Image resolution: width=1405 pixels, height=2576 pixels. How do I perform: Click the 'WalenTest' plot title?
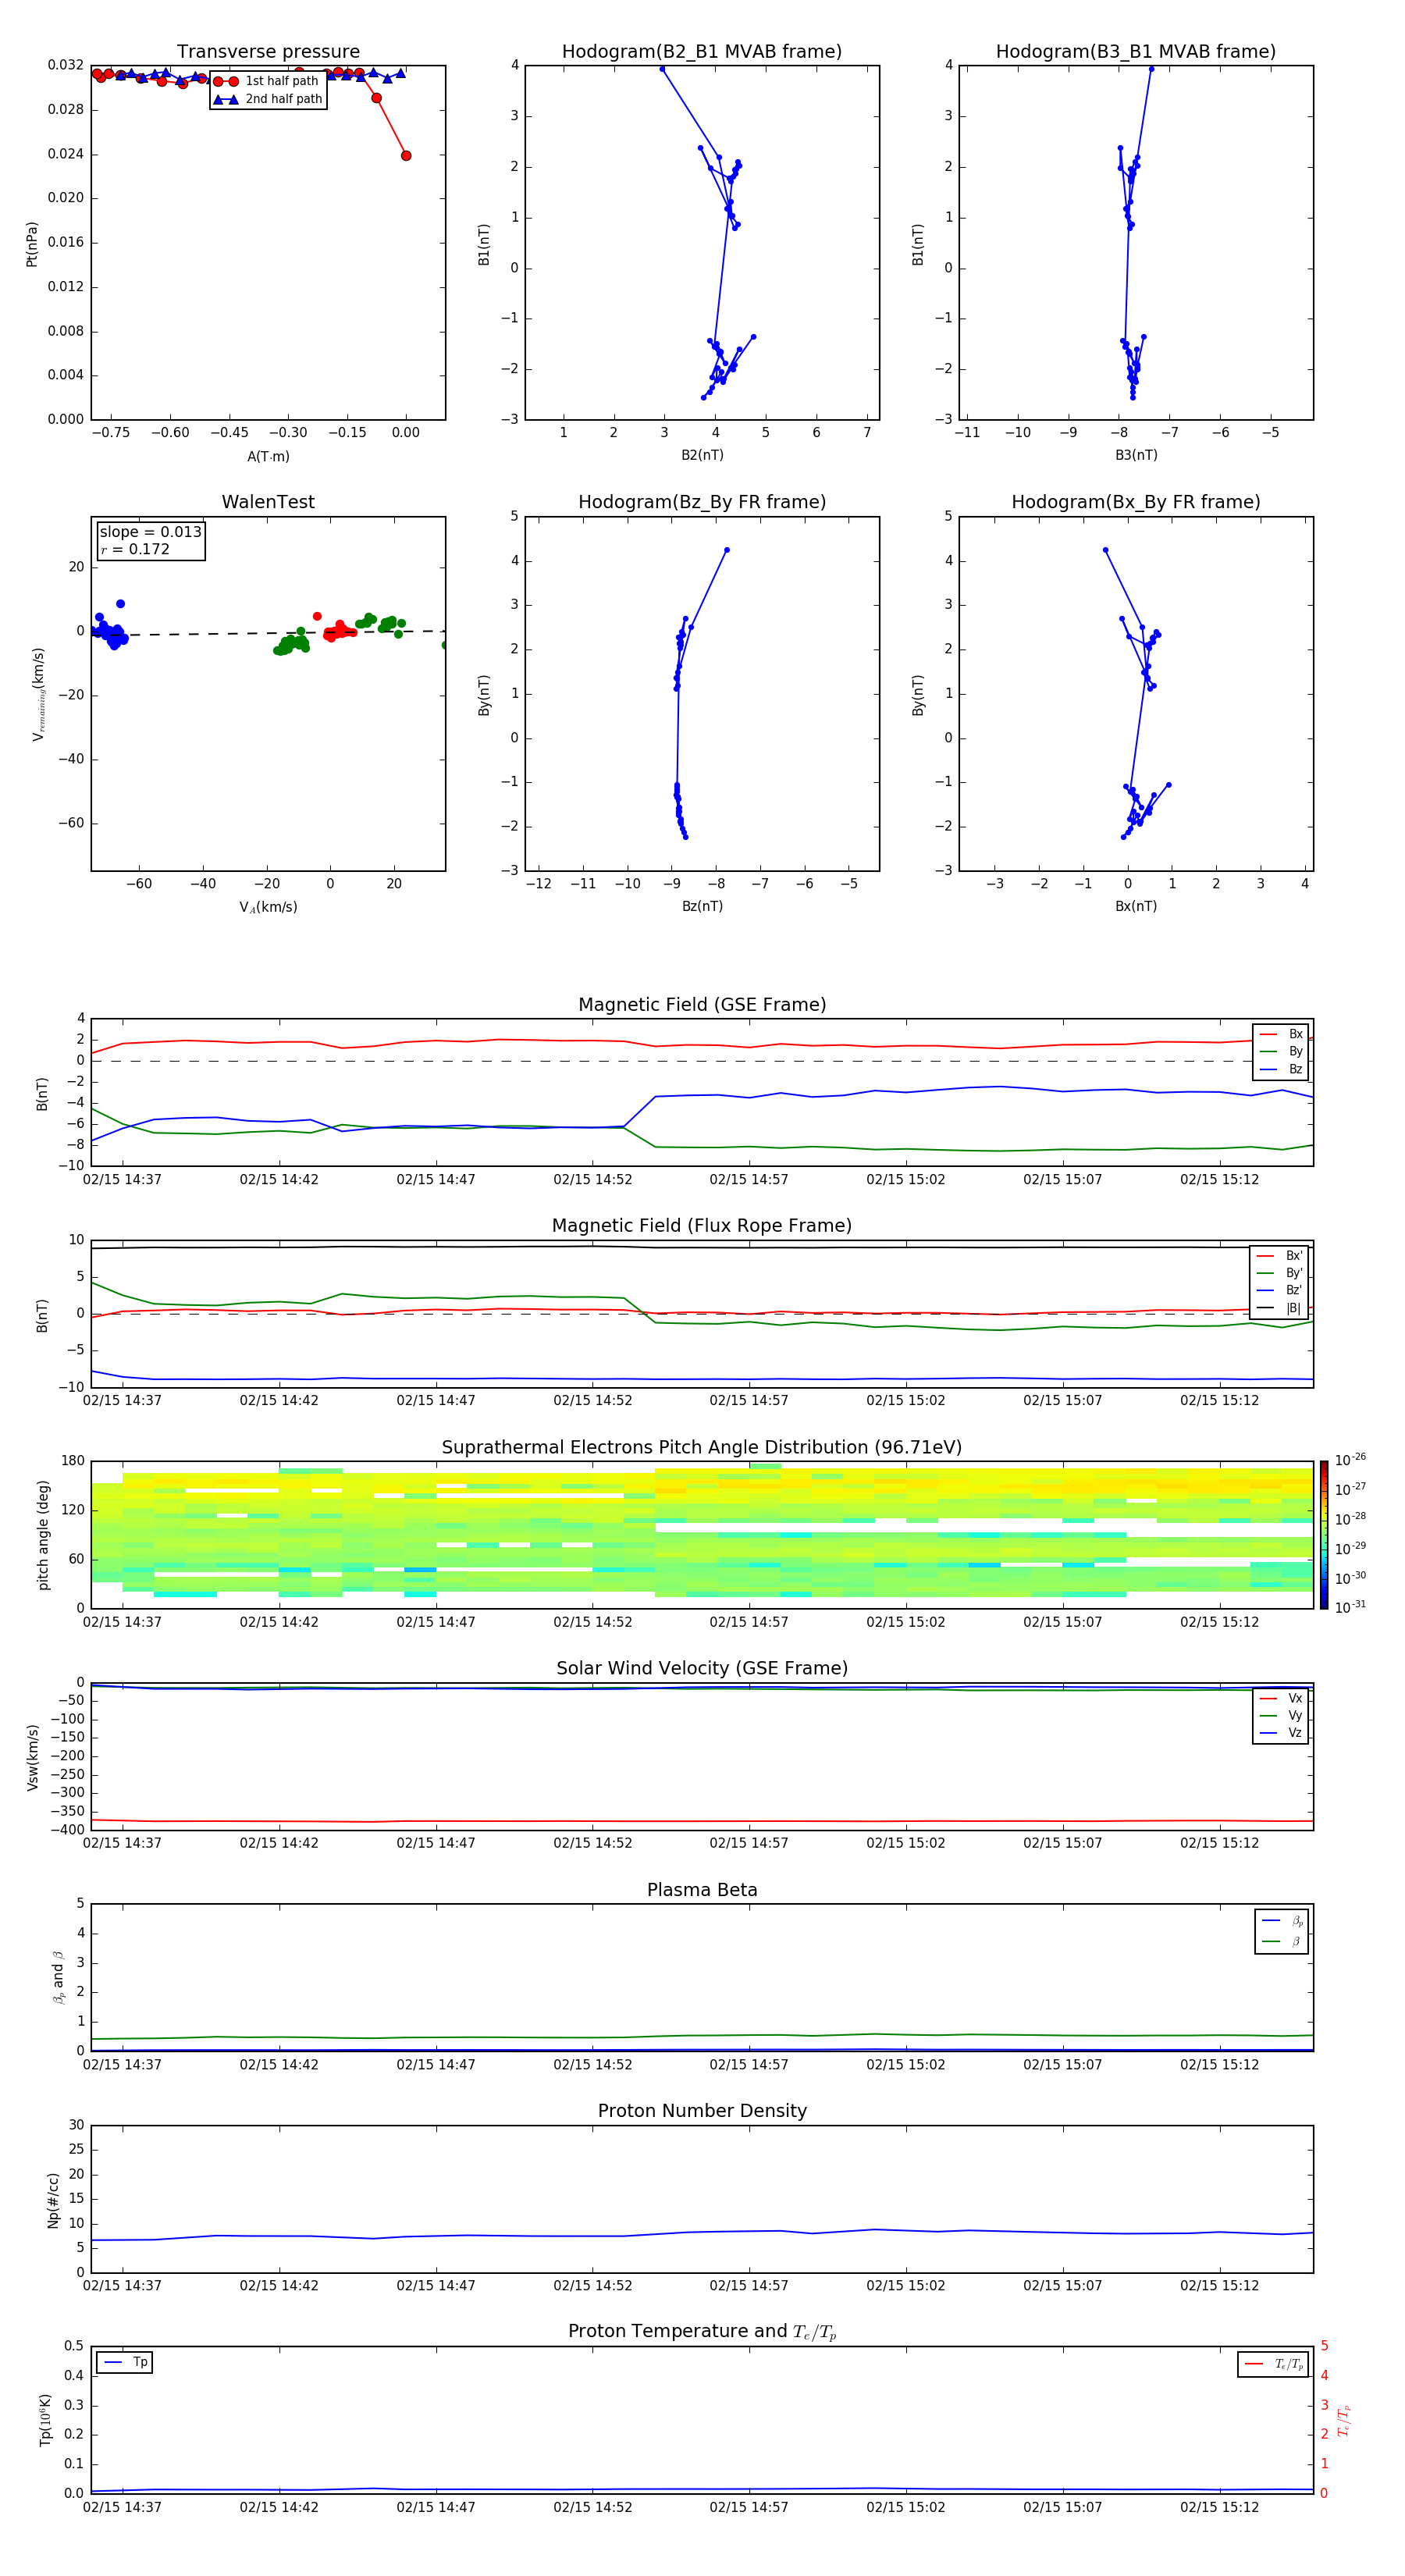pos(268,502)
